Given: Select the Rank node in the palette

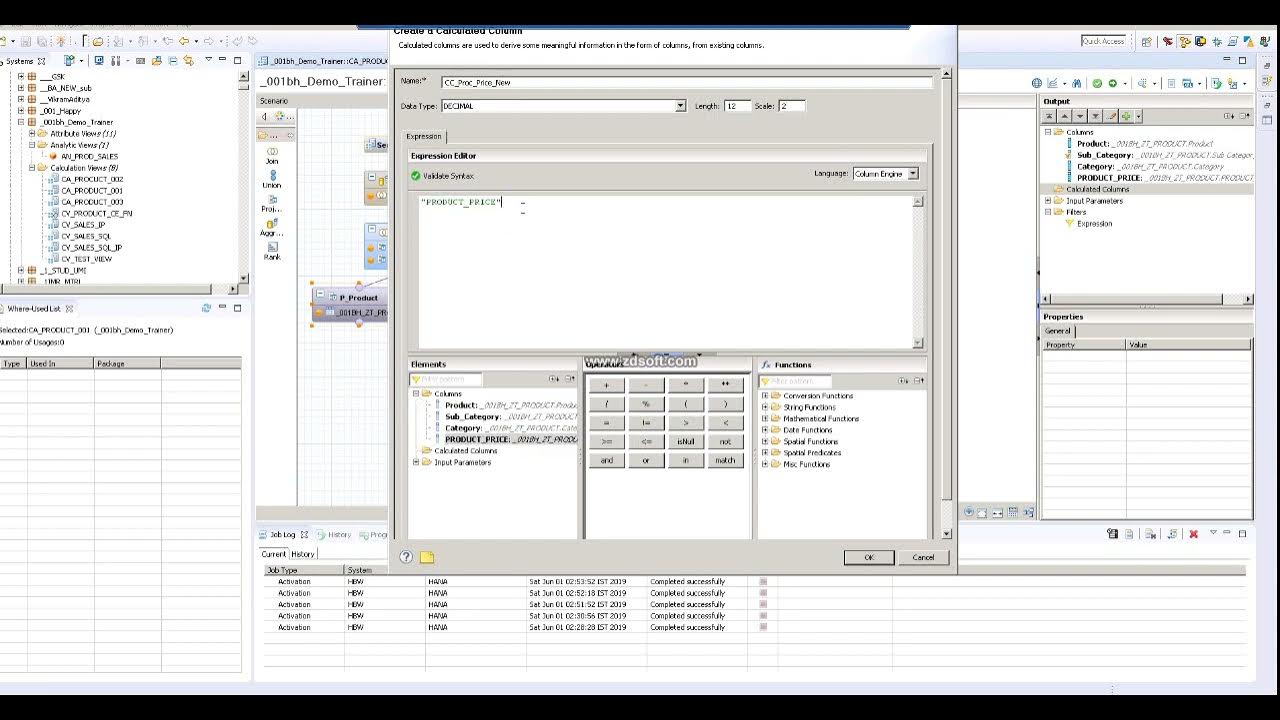Looking at the screenshot, I should pyautogui.click(x=272, y=251).
